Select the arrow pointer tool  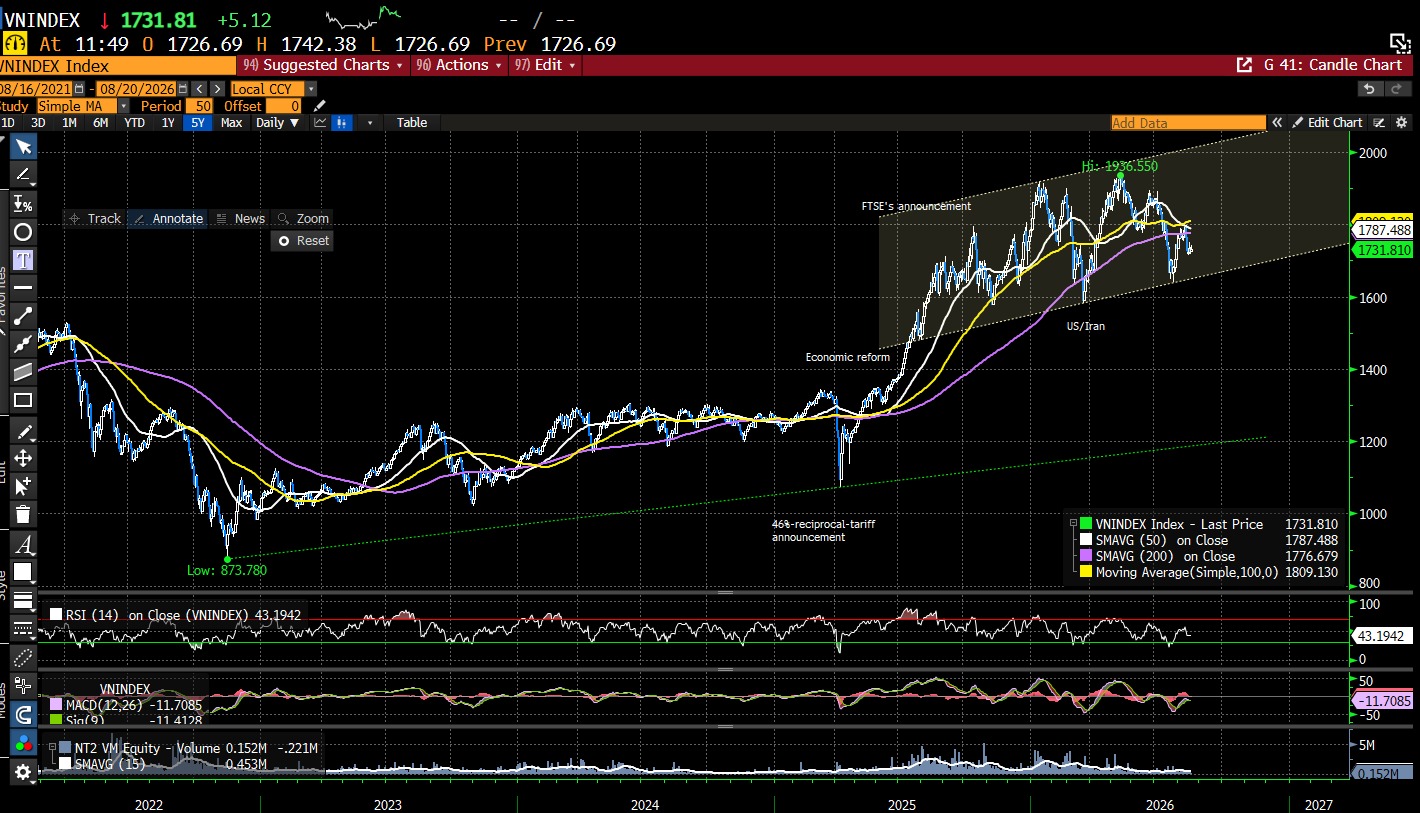(22, 147)
